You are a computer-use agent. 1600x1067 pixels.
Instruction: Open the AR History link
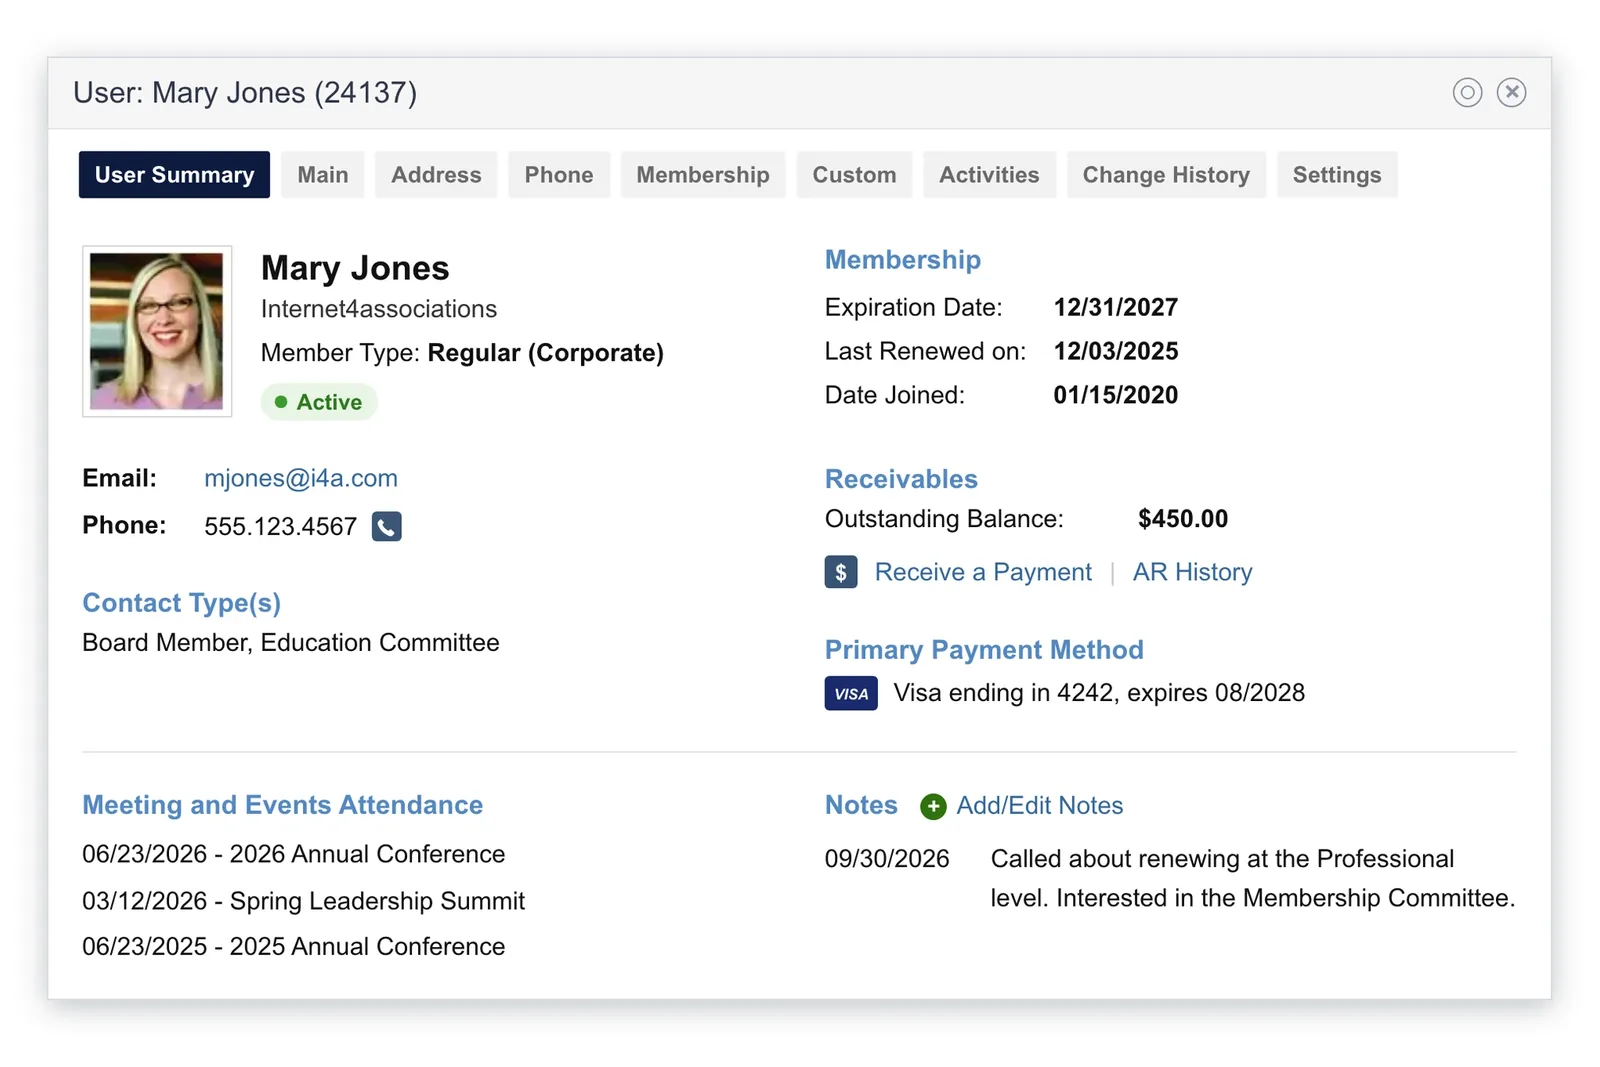[x=1192, y=572]
